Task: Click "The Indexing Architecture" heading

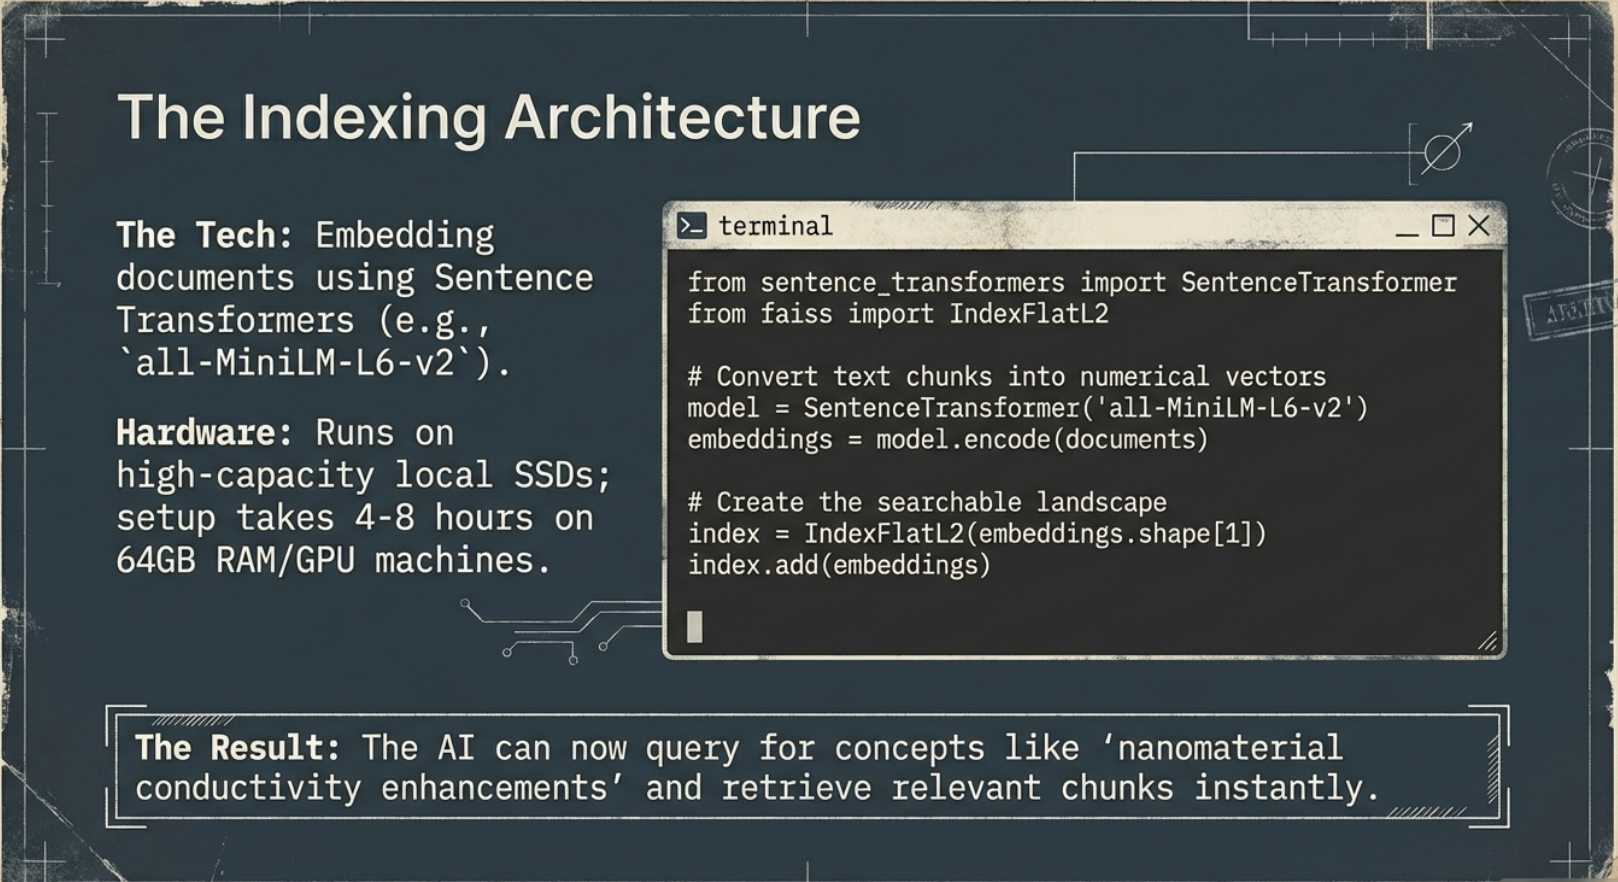Action: click(488, 118)
